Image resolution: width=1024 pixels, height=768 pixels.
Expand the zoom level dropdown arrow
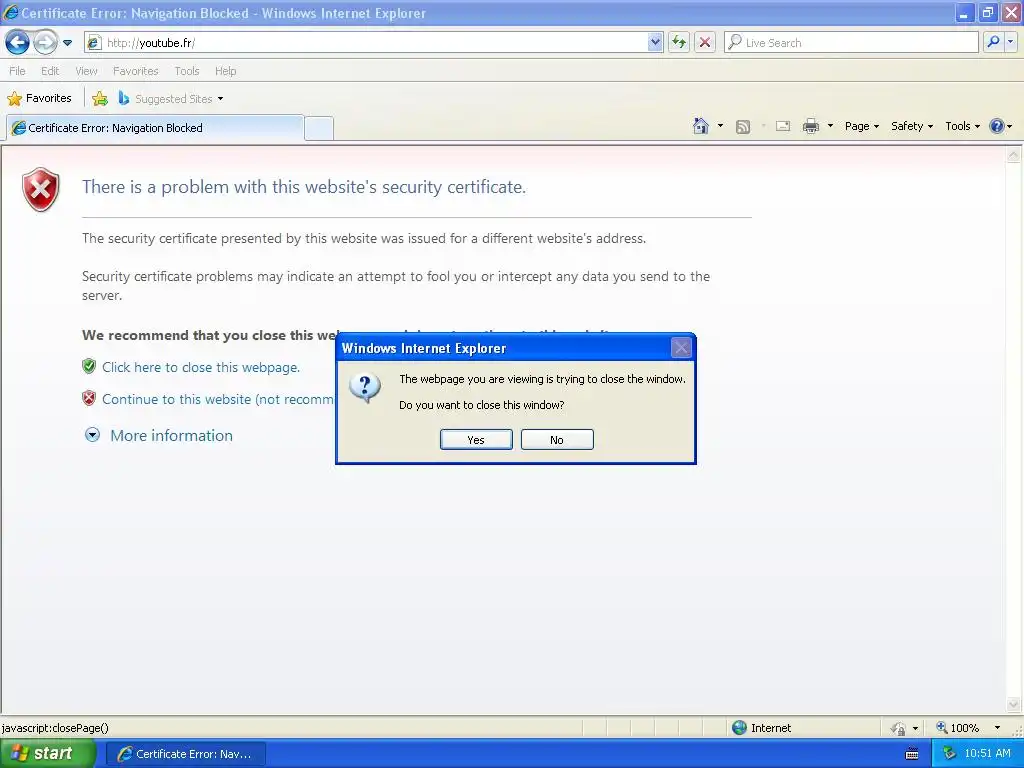997,728
